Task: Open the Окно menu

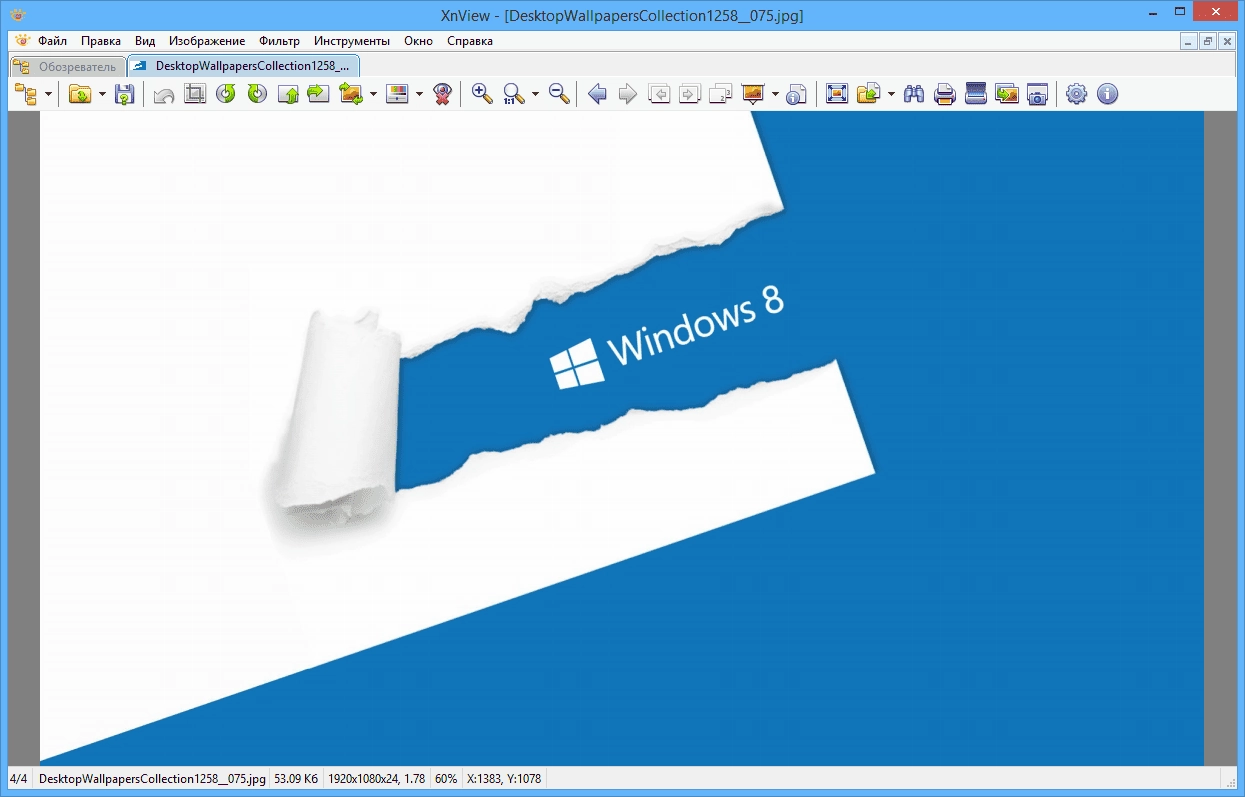Action: pyautogui.click(x=419, y=41)
